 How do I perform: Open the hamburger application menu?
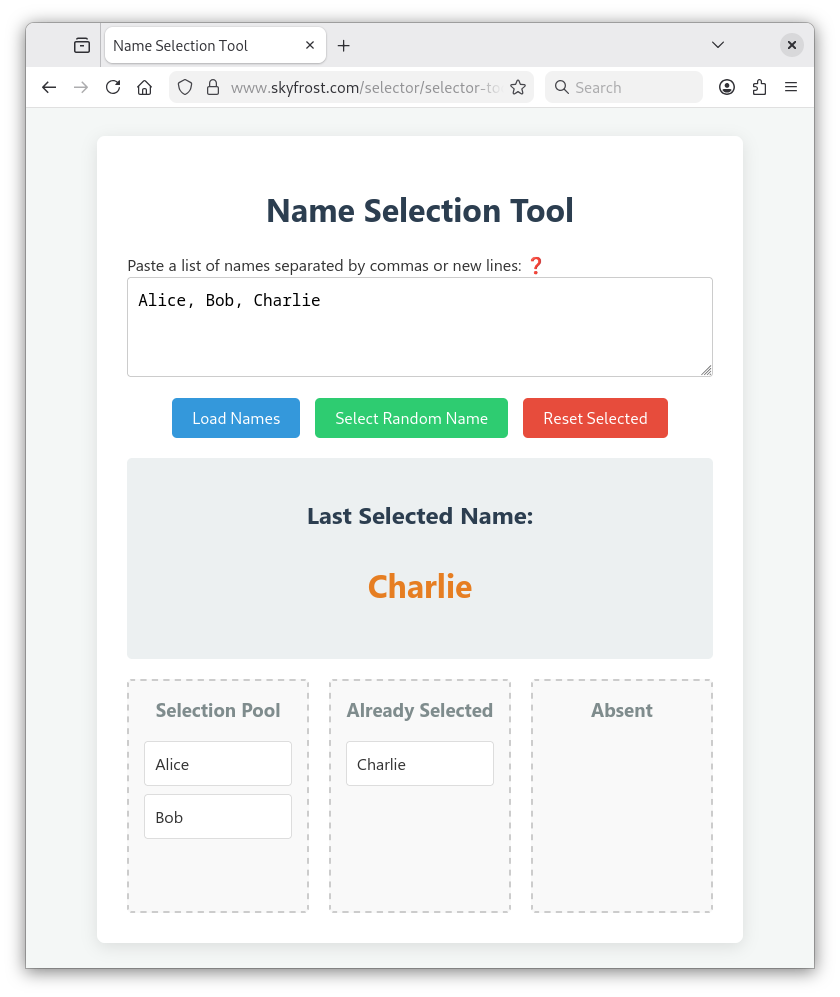click(791, 88)
